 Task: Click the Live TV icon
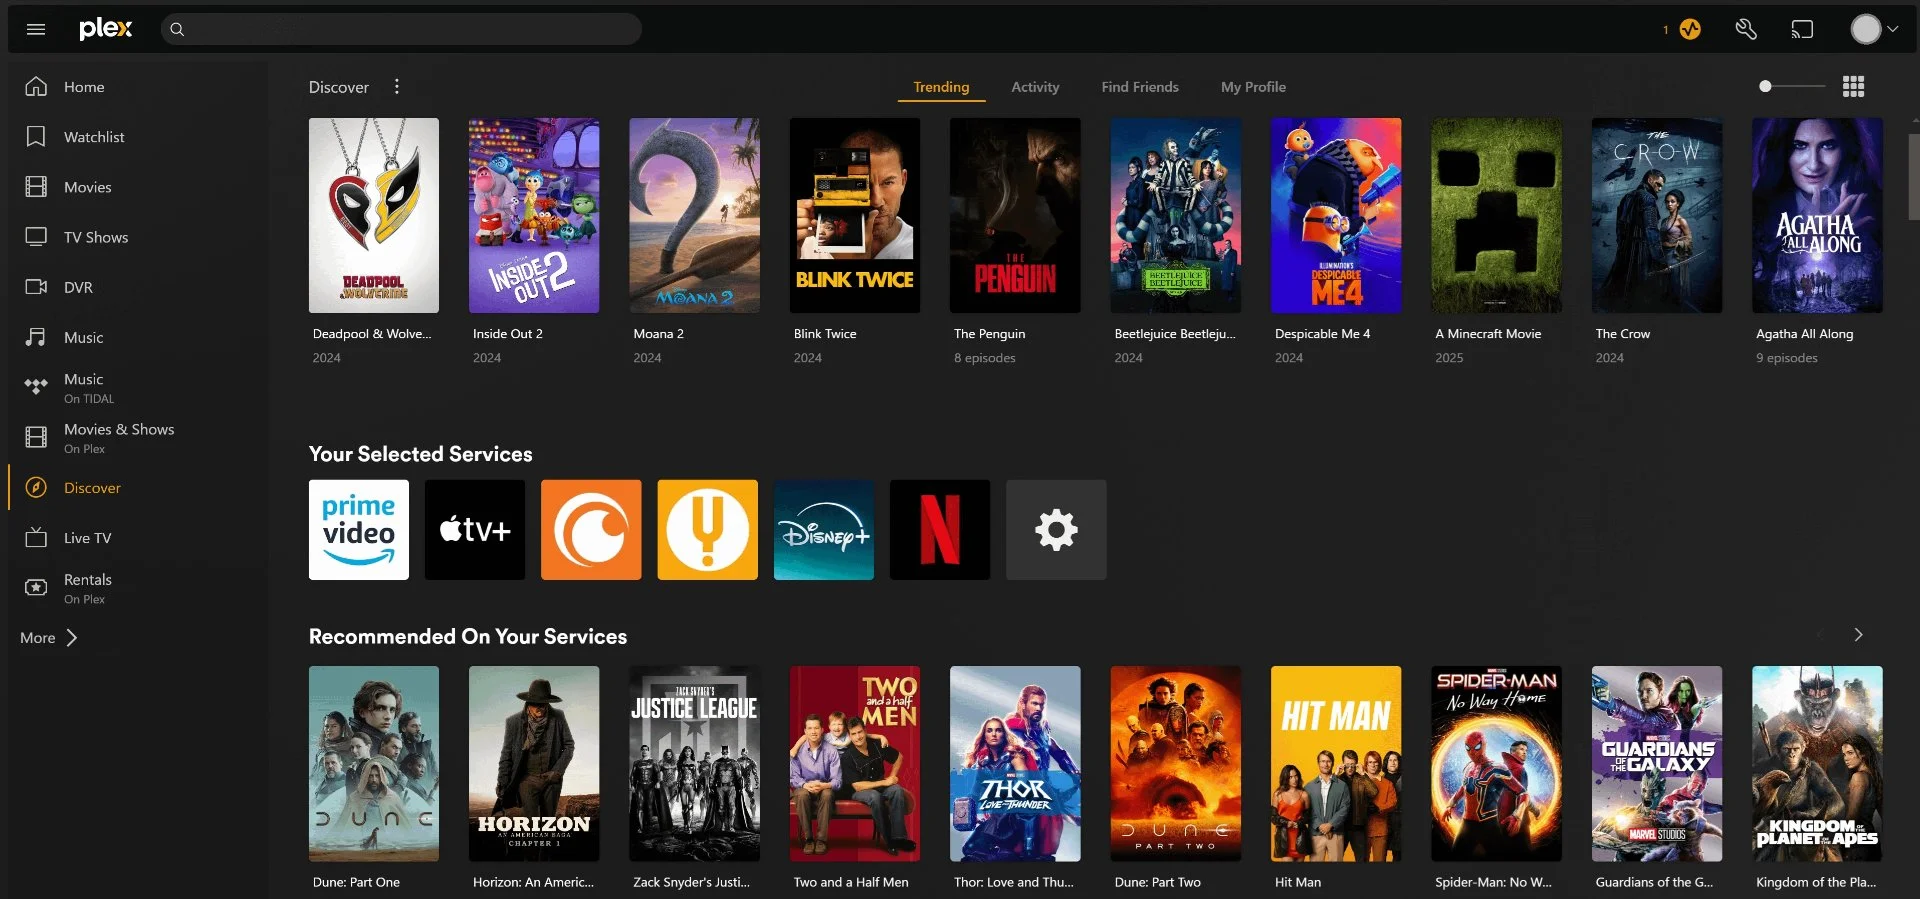click(x=36, y=538)
